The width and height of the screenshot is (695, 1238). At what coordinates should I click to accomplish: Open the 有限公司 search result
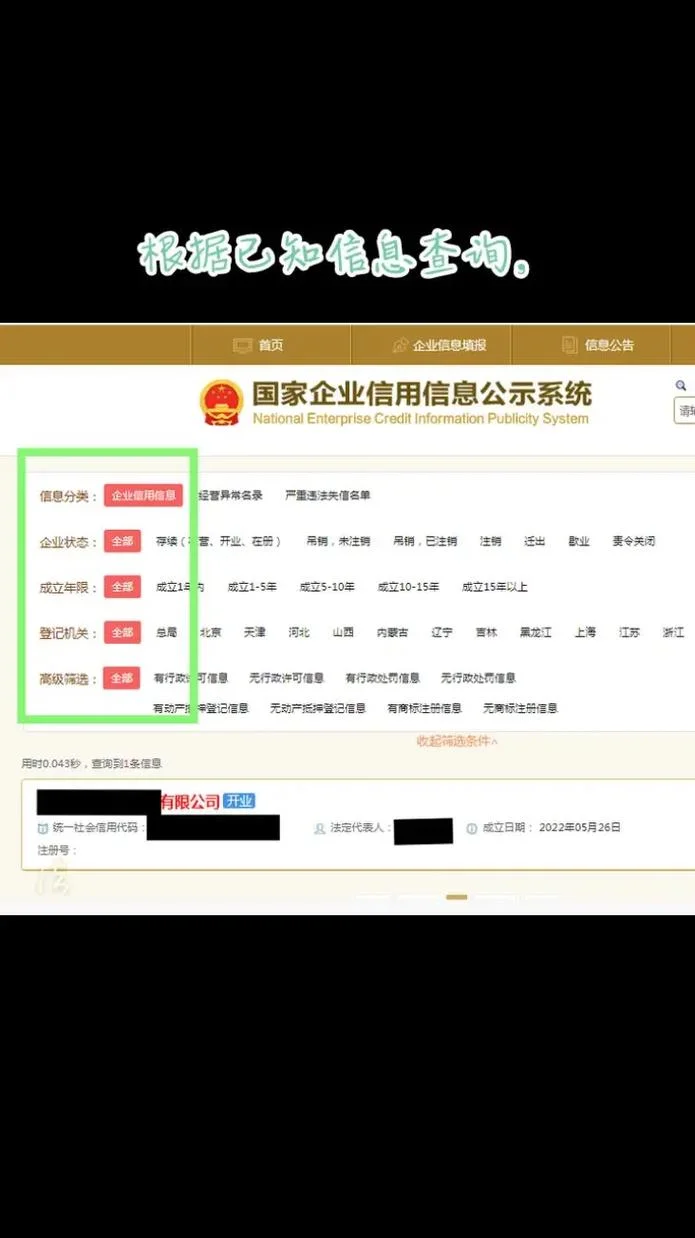point(190,801)
